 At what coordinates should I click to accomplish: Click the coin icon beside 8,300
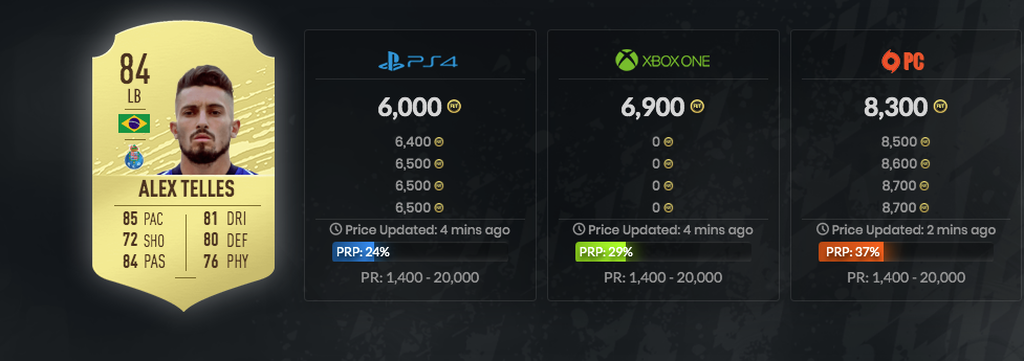[x=940, y=106]
